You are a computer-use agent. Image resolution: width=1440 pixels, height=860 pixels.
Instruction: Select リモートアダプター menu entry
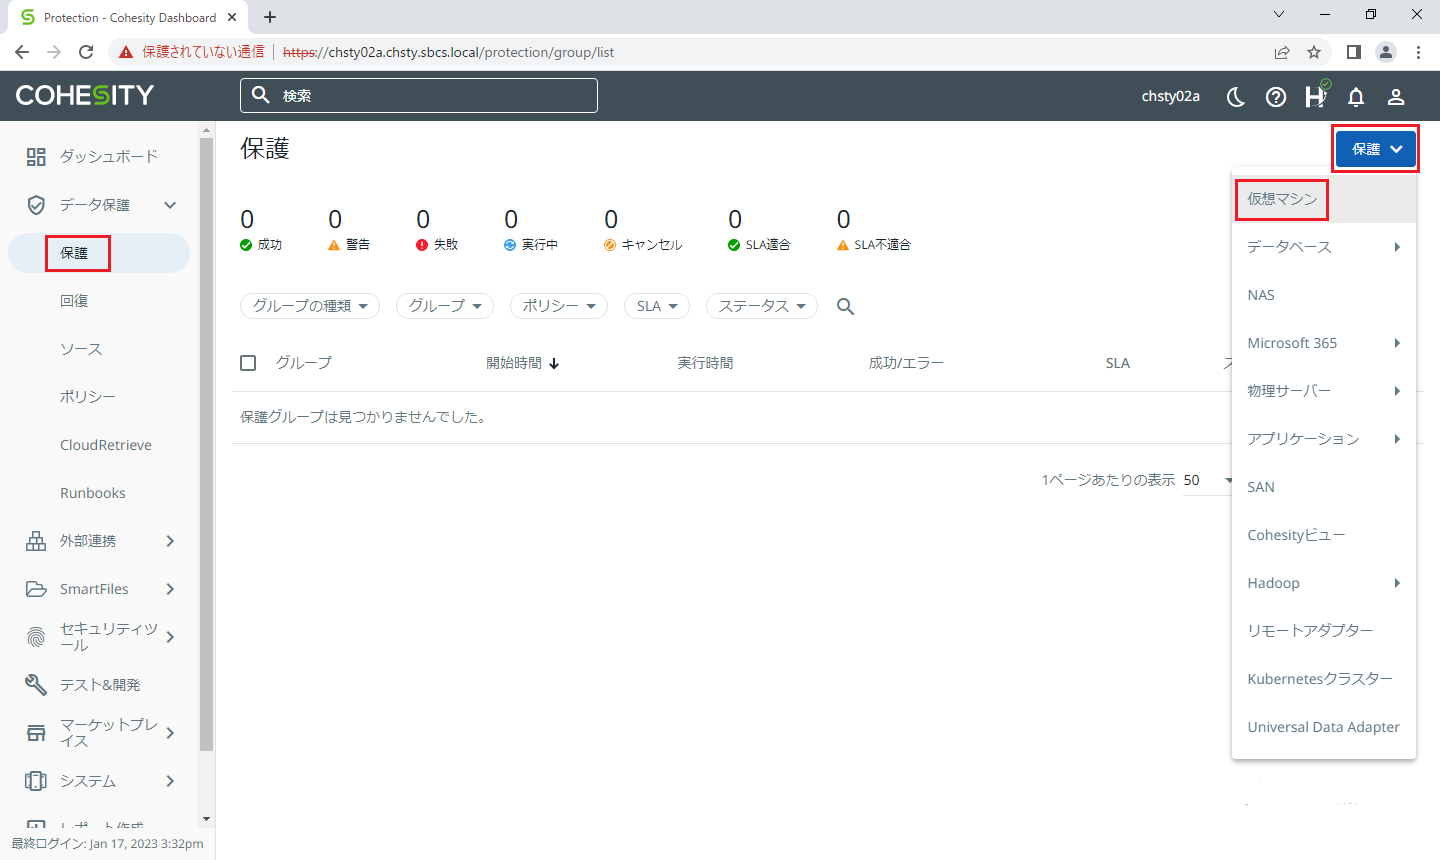[1324, 631]
